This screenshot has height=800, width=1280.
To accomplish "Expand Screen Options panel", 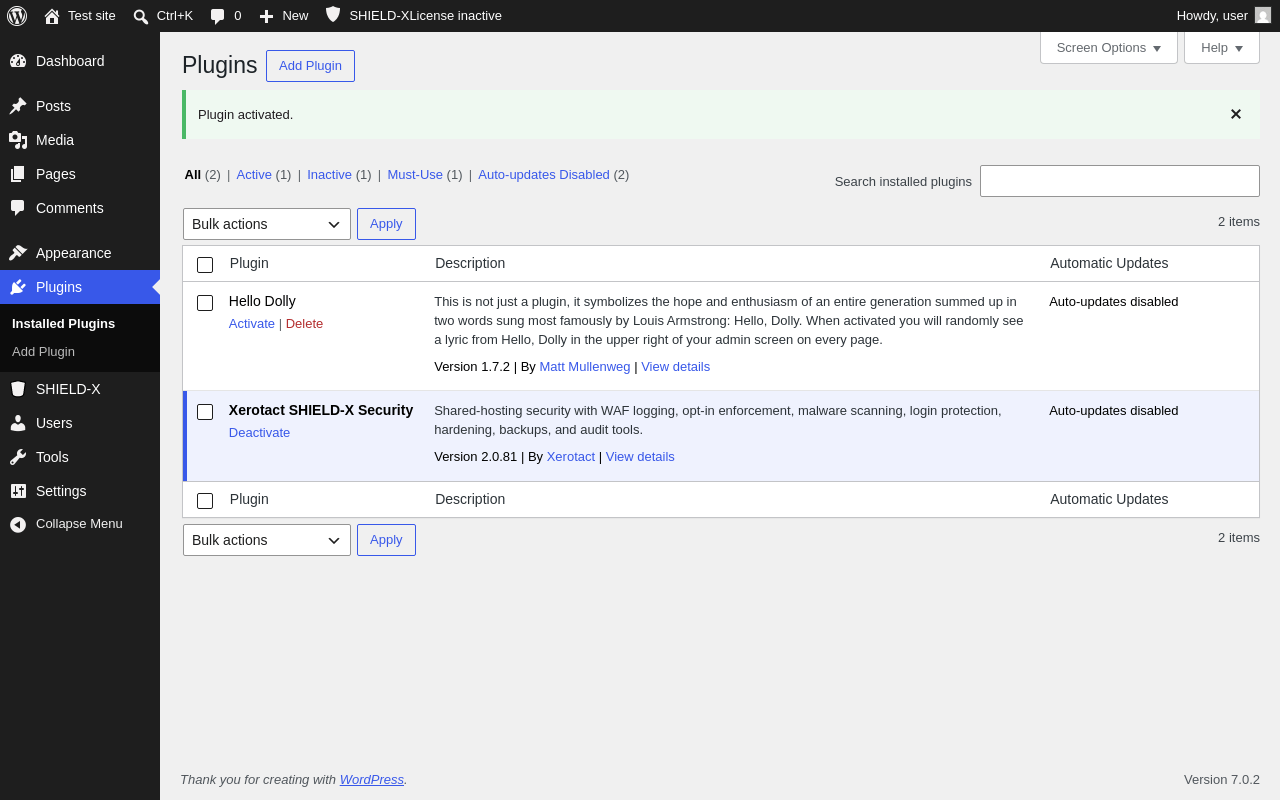I will tap(1109, 47).
